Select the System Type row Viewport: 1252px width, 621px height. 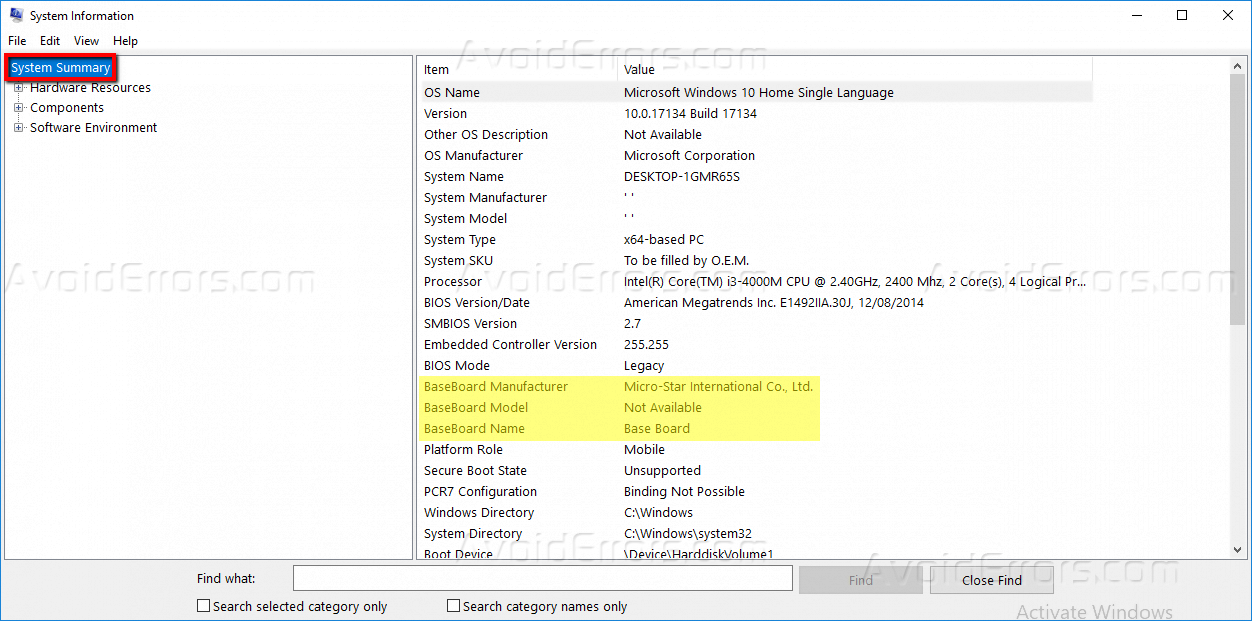pos(459,239)
